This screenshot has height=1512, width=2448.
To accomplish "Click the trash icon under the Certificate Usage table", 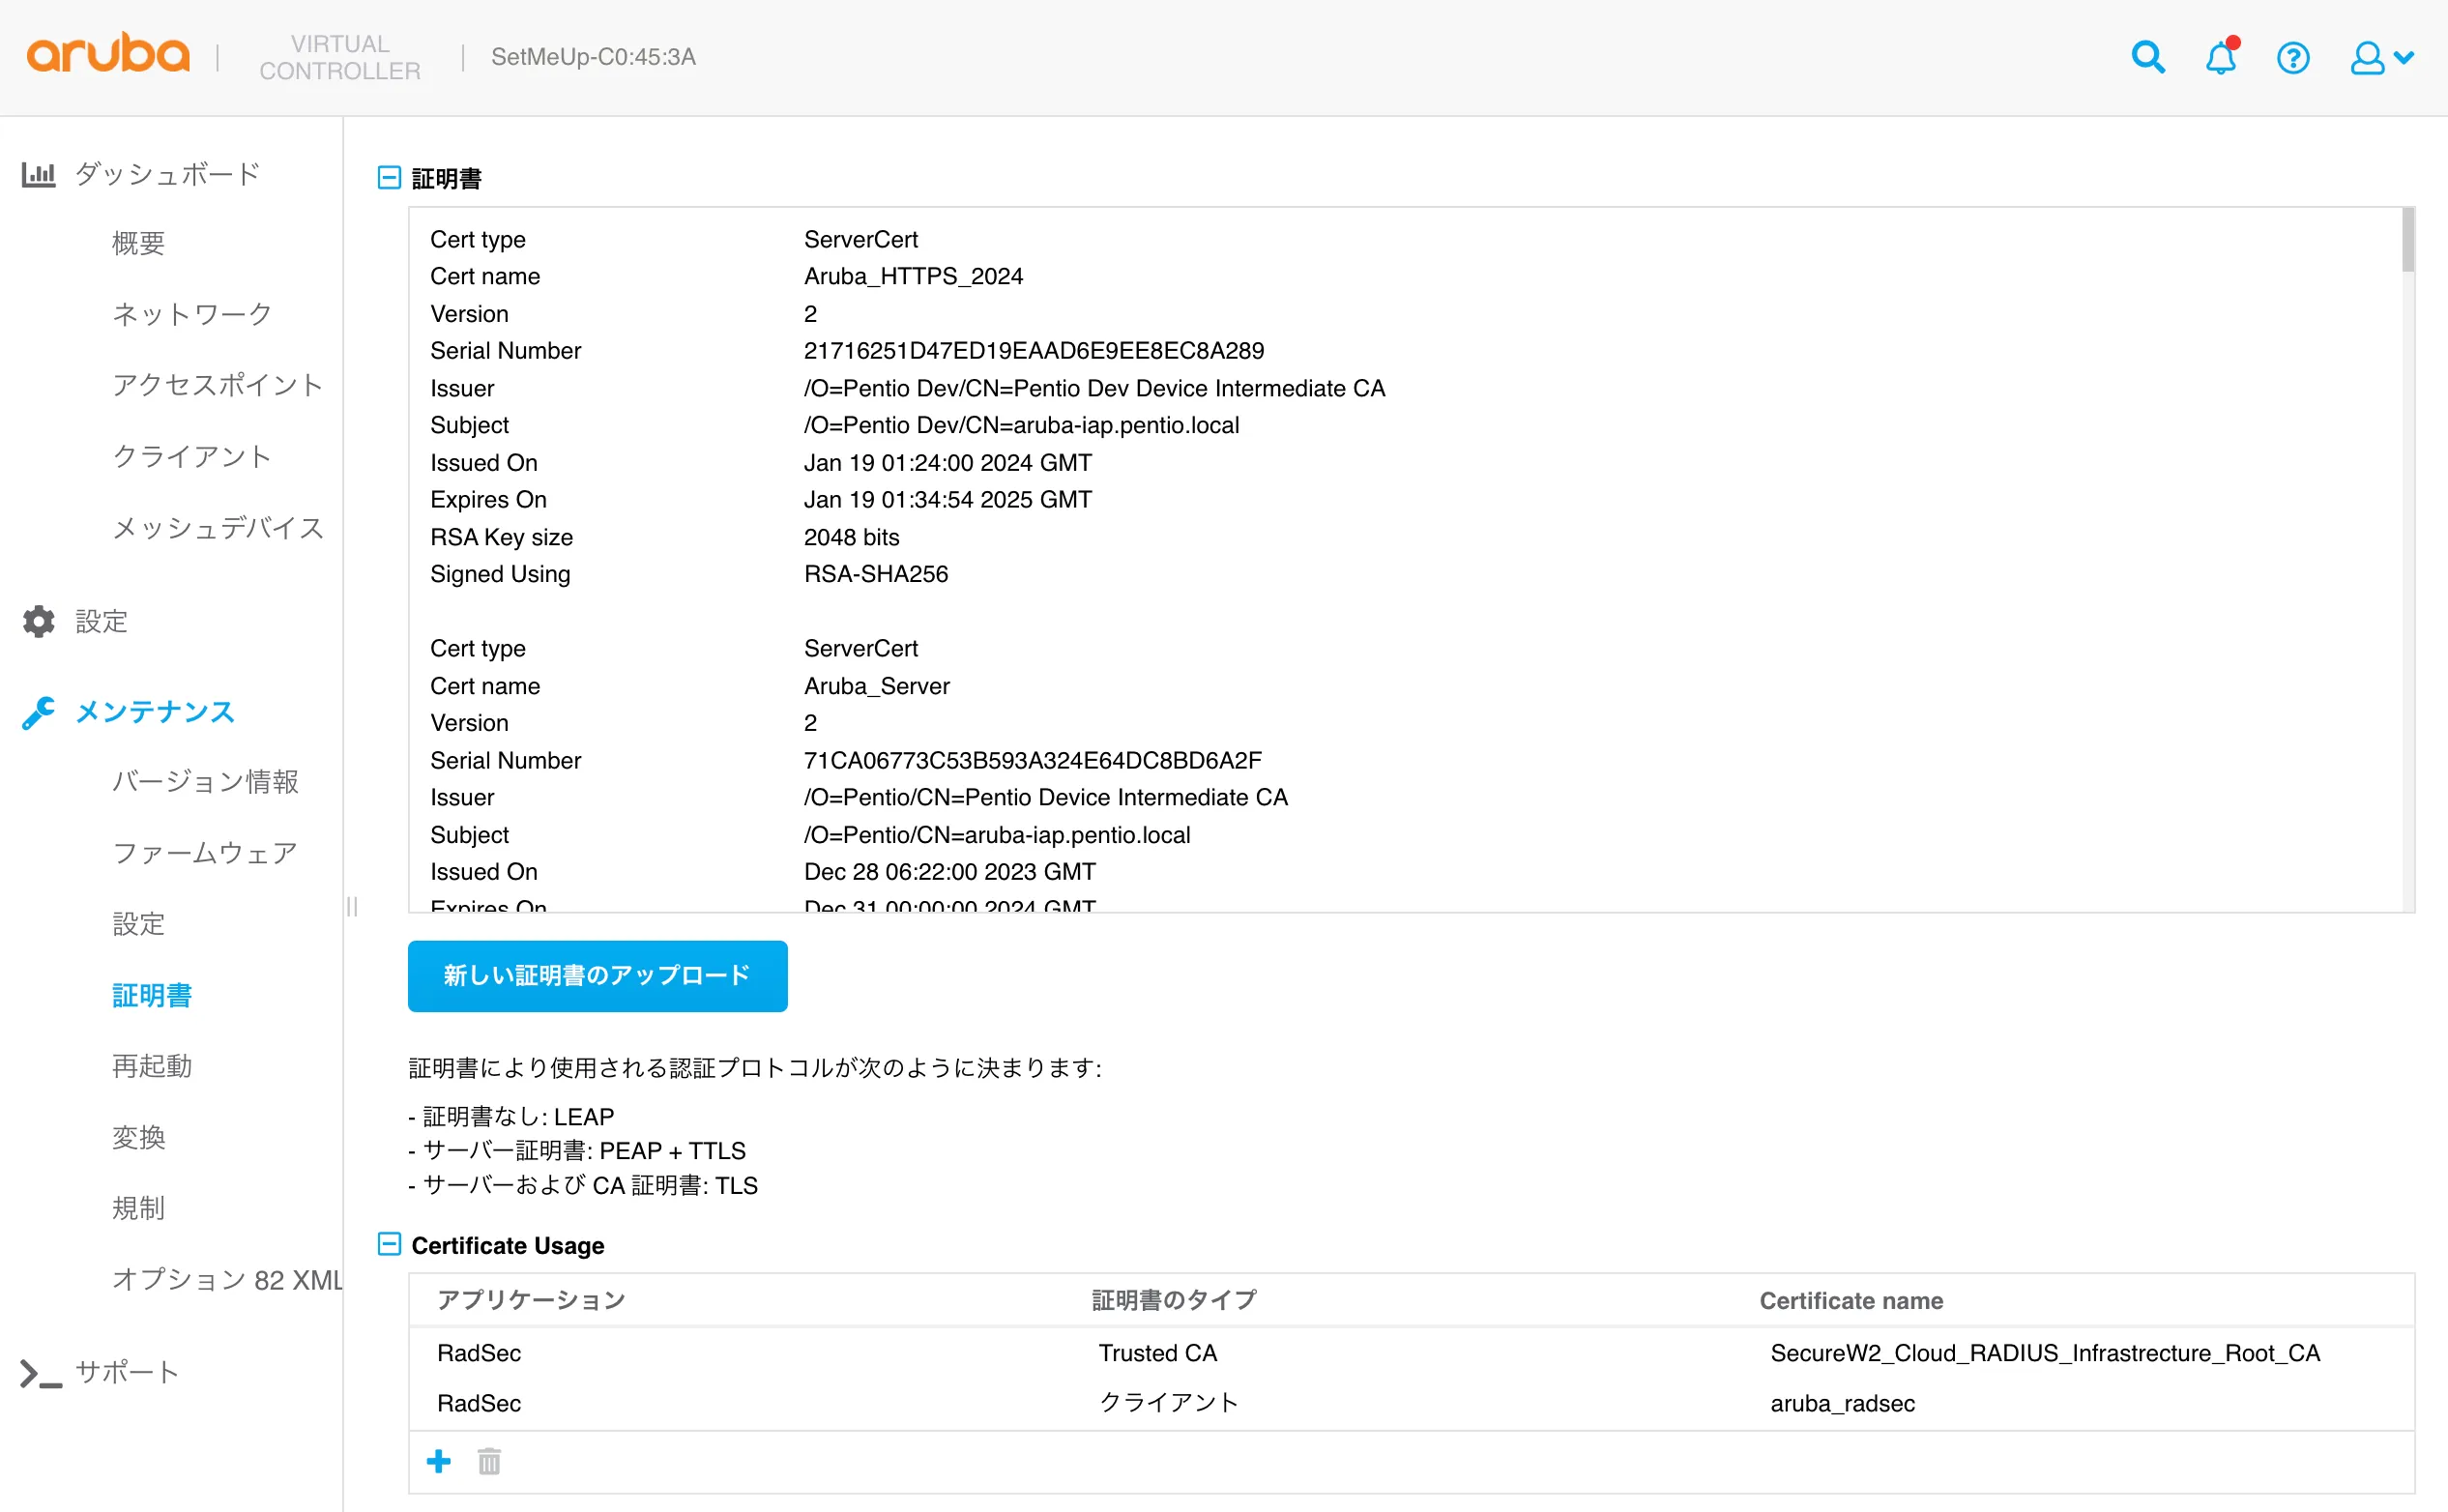I will click(x=489, y=1461).
